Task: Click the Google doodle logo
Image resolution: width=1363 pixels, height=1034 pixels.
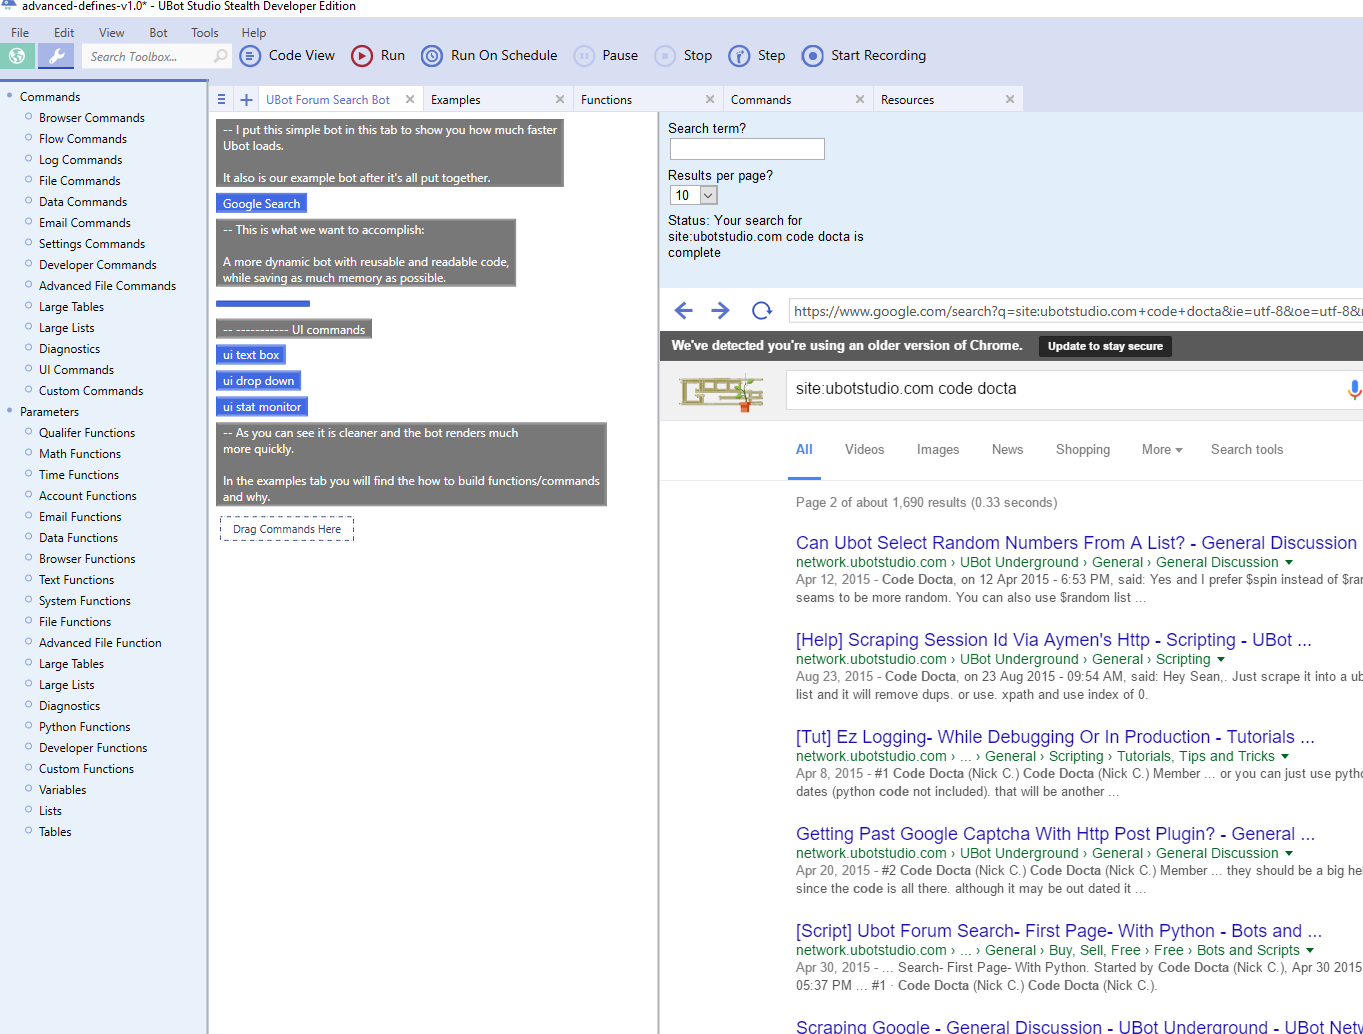Action: (721, 392)
